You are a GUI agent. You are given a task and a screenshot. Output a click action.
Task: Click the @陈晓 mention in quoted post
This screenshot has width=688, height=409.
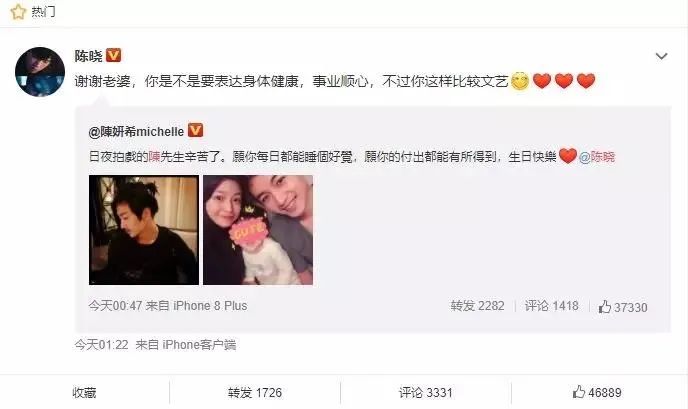[x=597, y=157]
